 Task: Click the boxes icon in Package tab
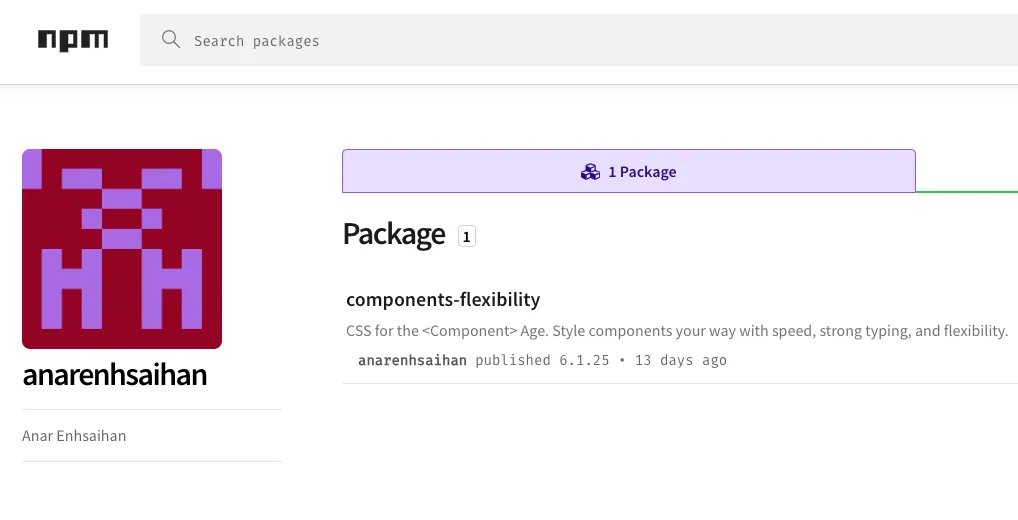click(x=590, y=172)
